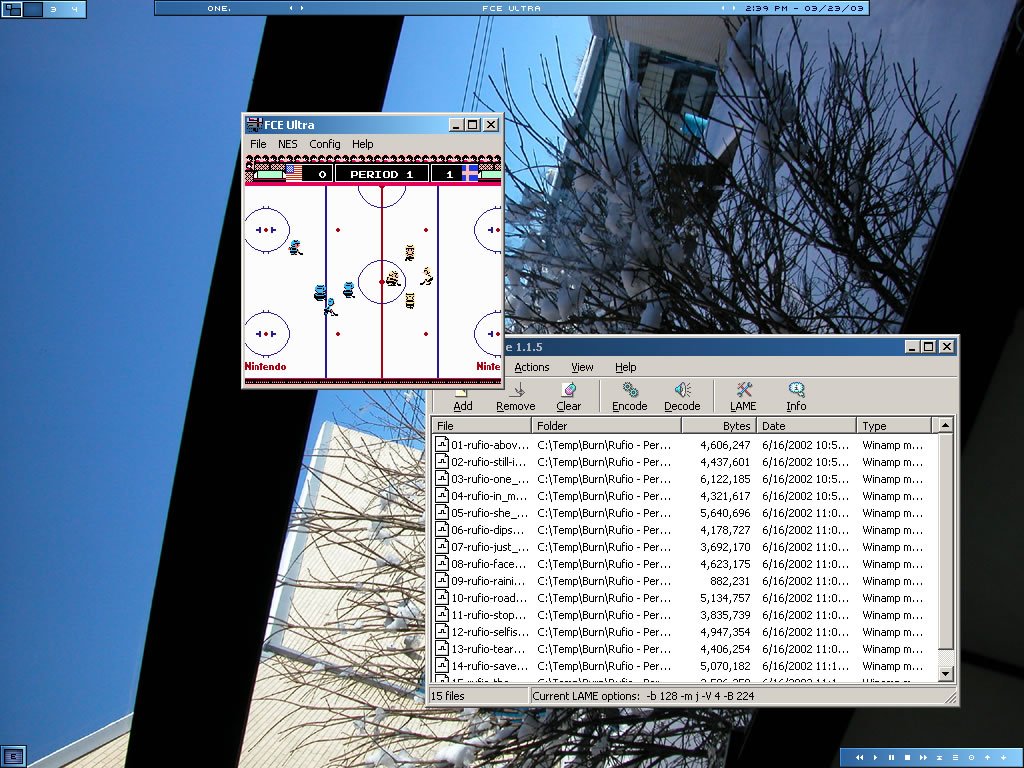This screenshot has height=768, width=1024.
Task: Click play in bottom media control bar
Action: point(876,758)
